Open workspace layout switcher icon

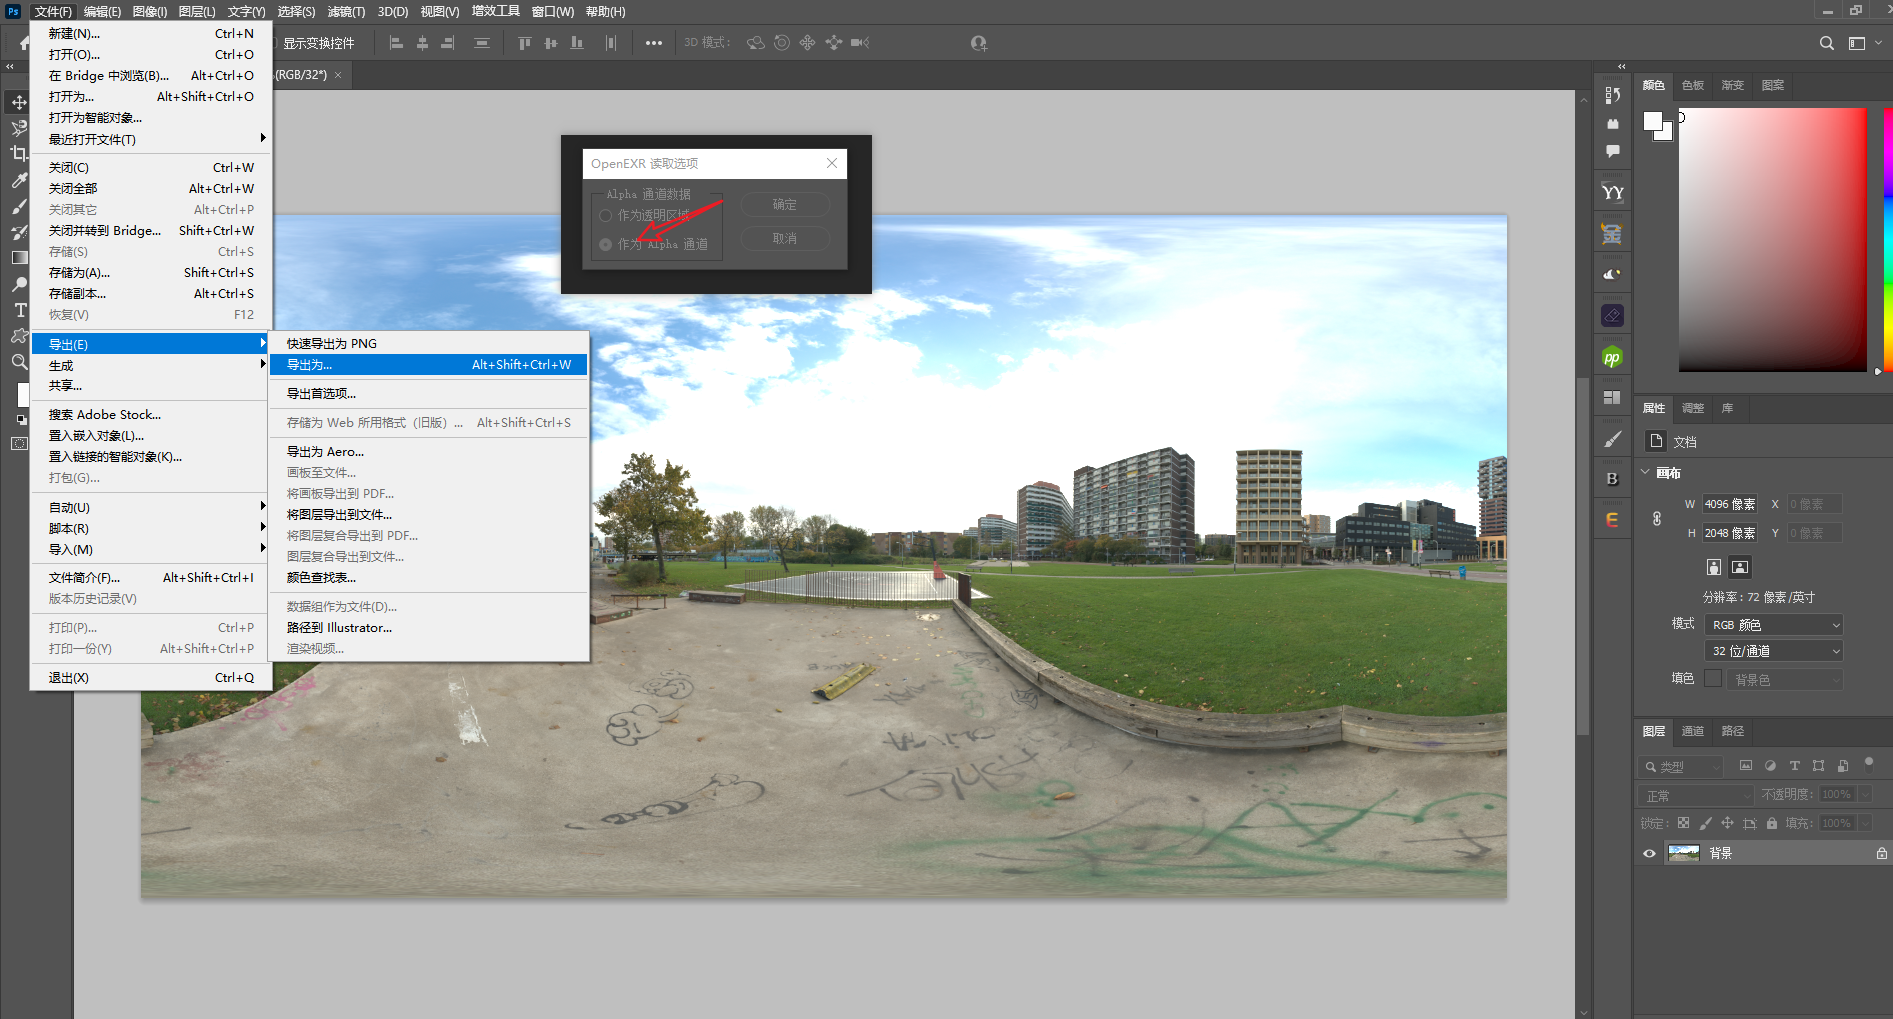pos(1857,43)
